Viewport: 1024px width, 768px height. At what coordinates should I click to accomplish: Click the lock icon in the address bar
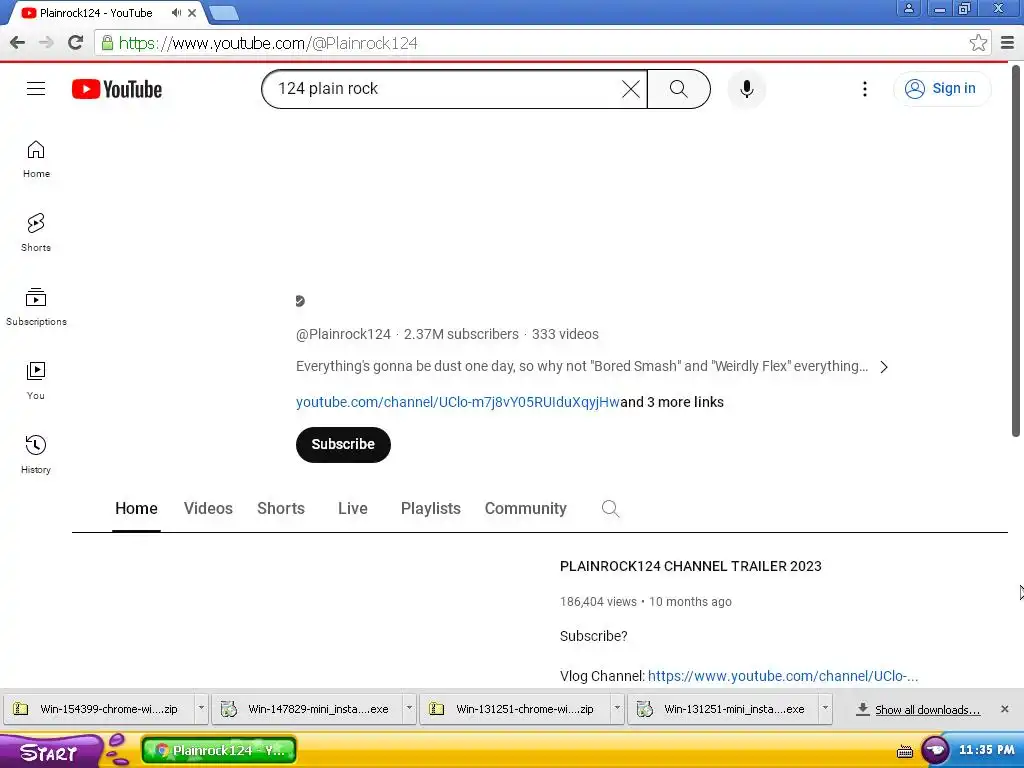pos(107,43)
